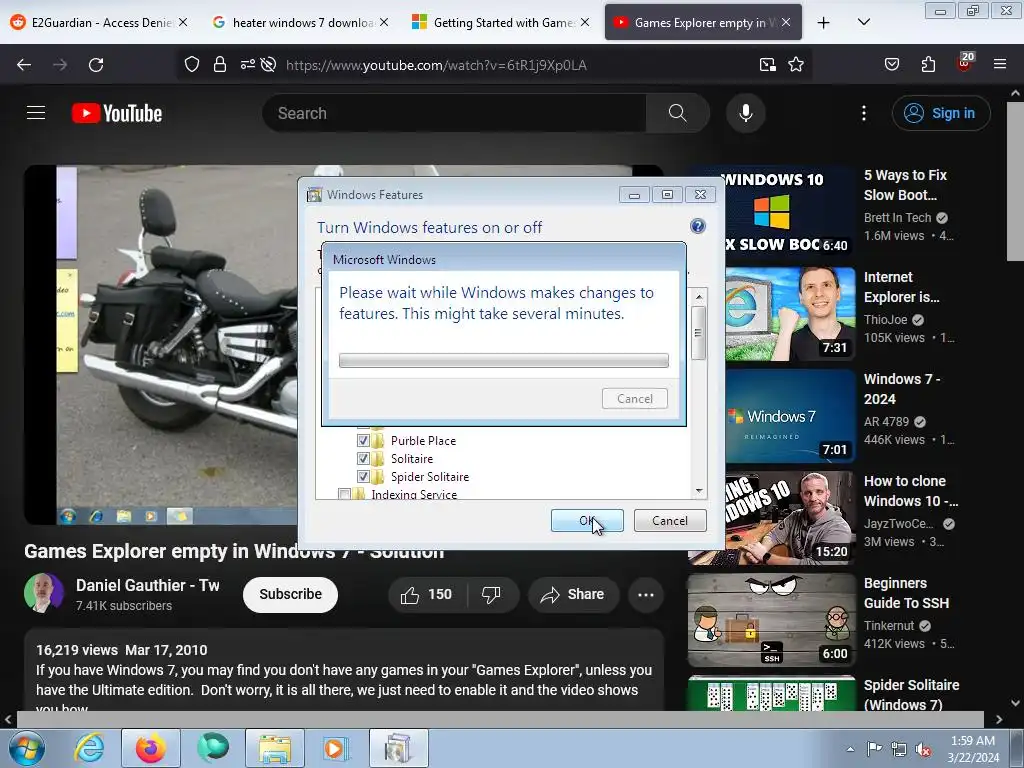Screen dimensions: 1024x768
Task: Open Daniel Gauthier channel avatar
Action: click(x=44, y=593)
